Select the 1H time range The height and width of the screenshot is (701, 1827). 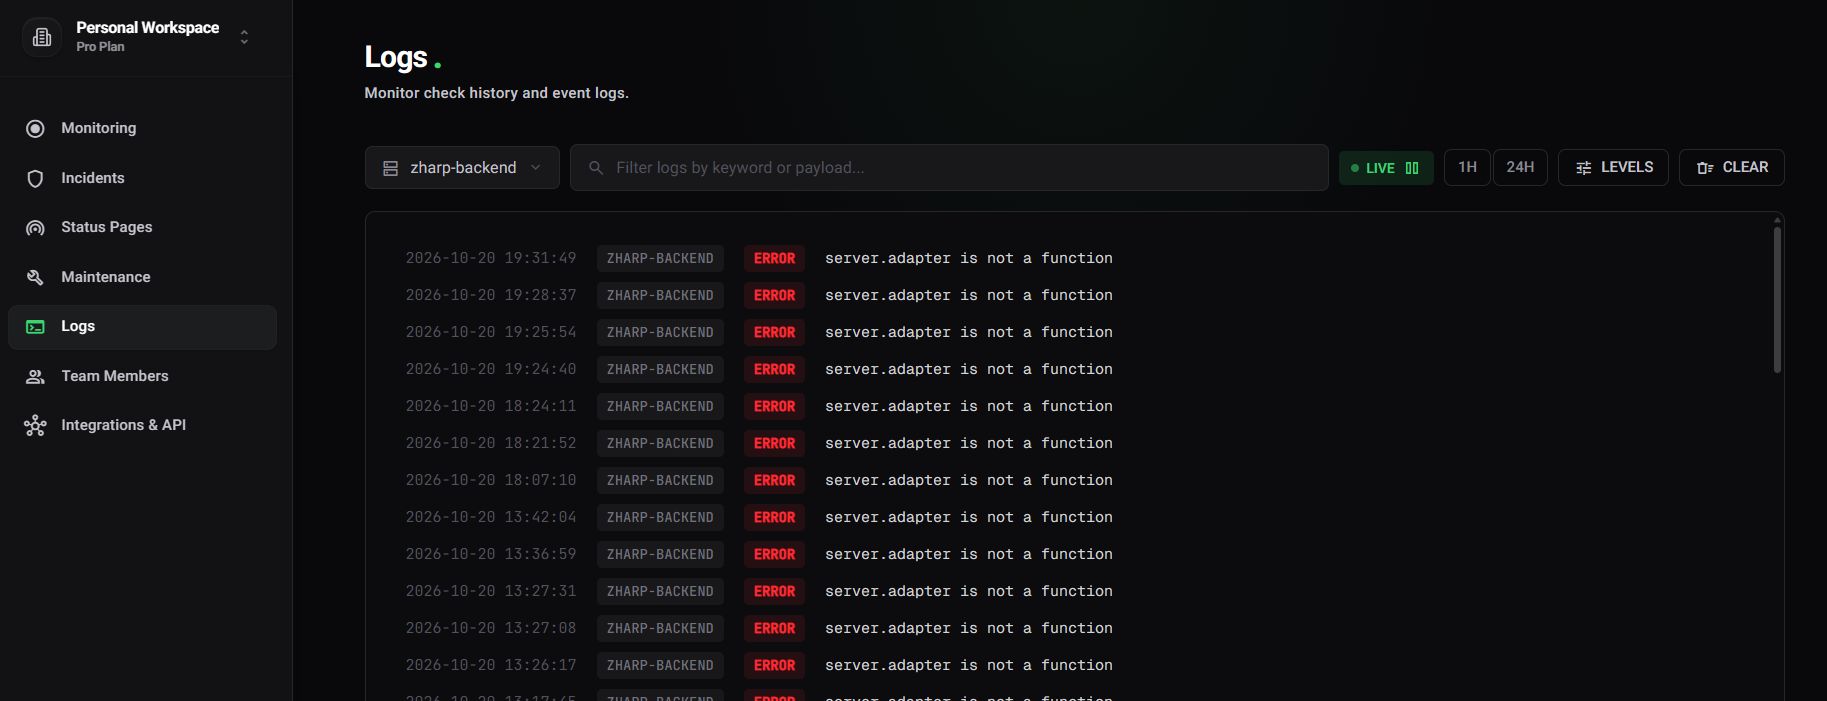coord(1467,167)
